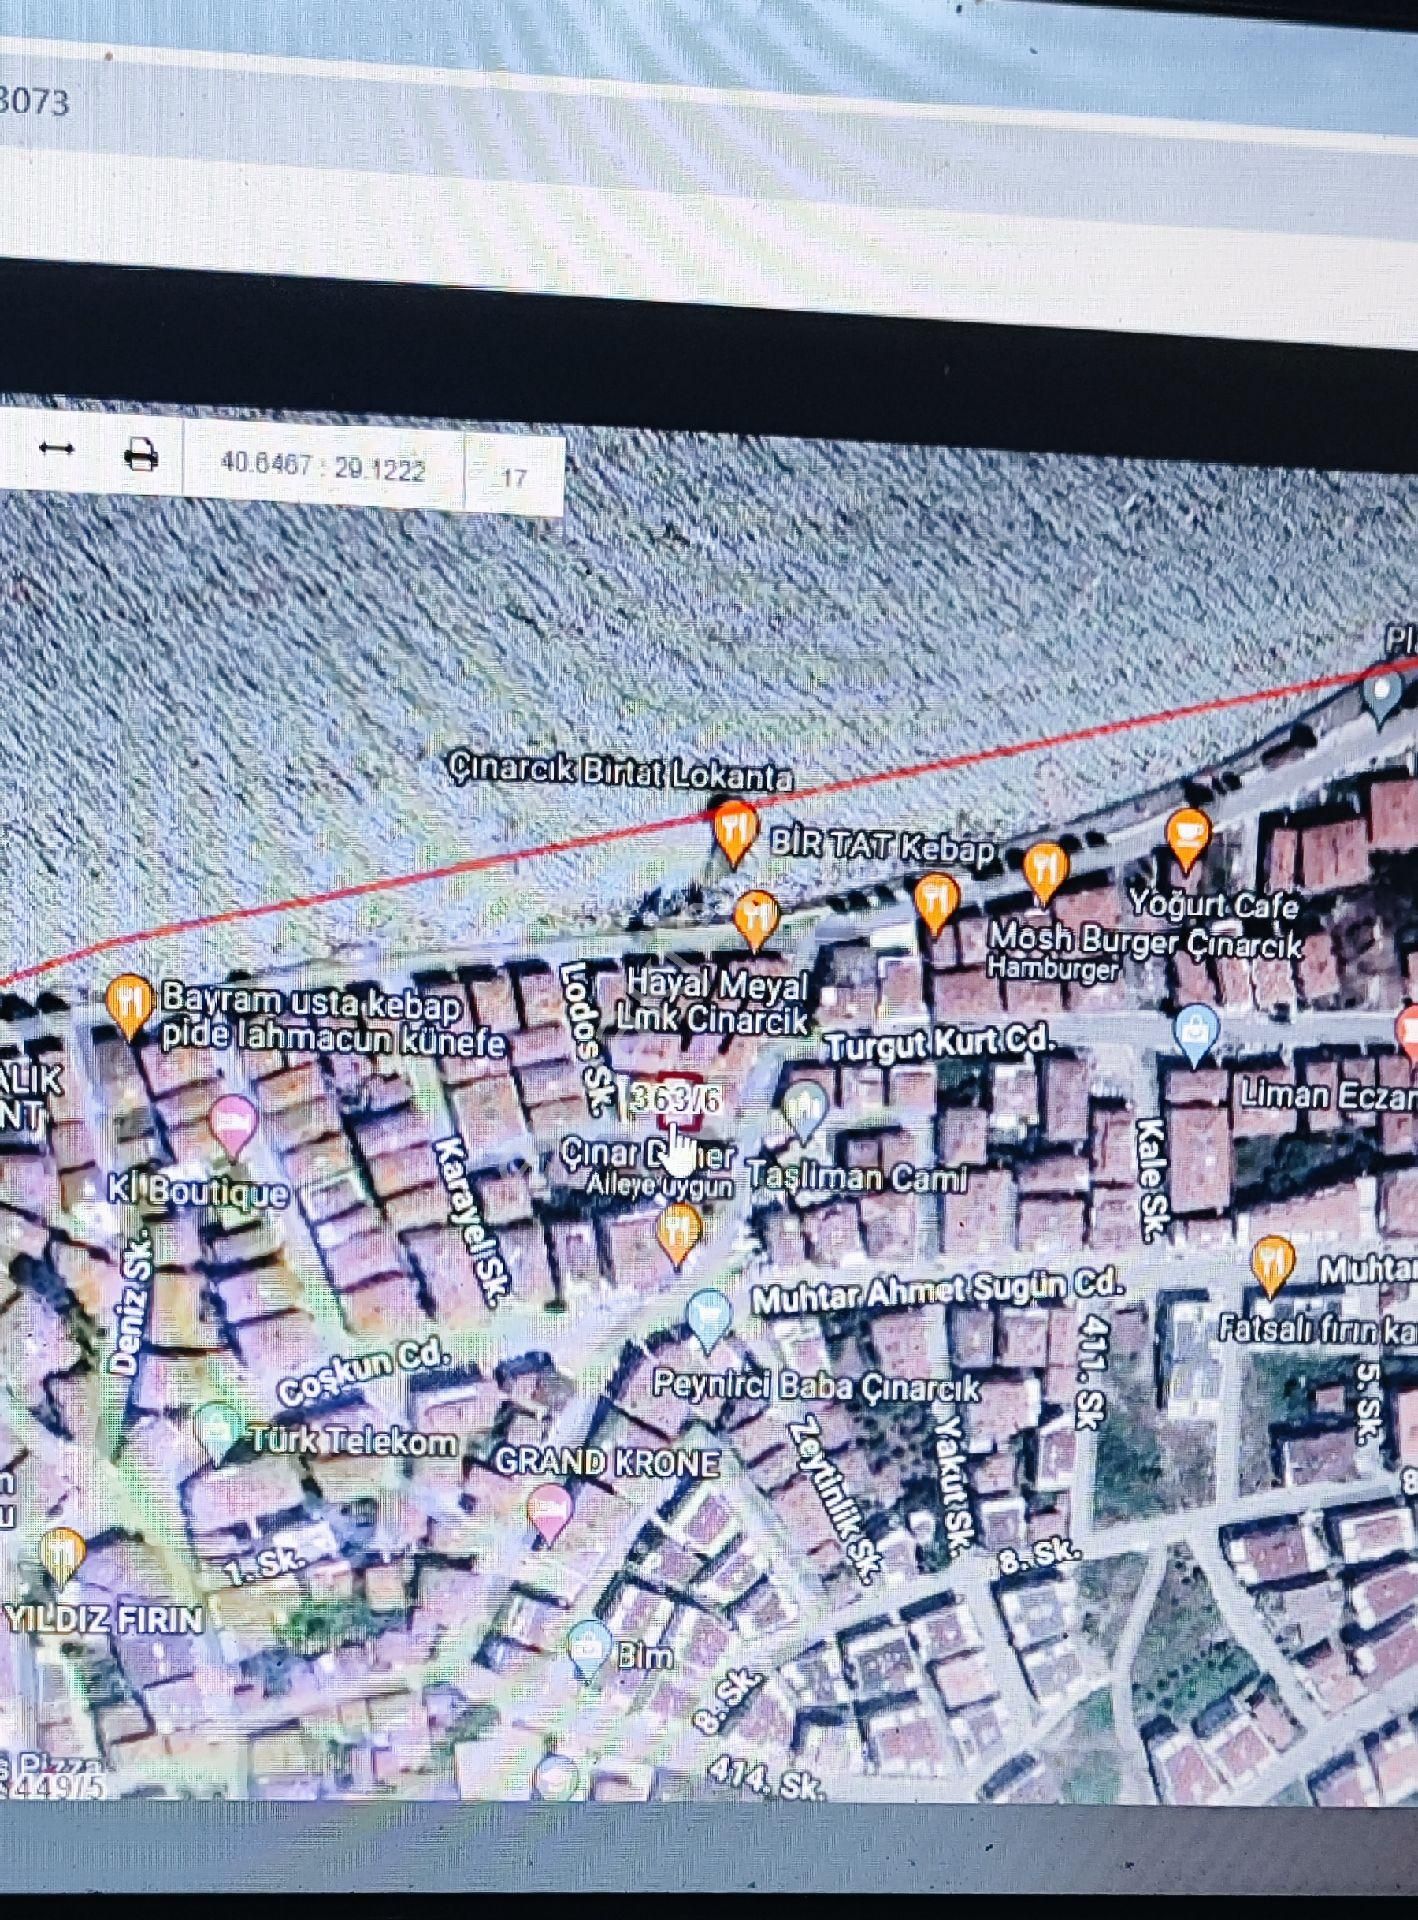The width and height of the screenshot is (1418, 1920).
Task: Click the Hayal Meyal Lmk restaurant pin
Action: point(757,920)
